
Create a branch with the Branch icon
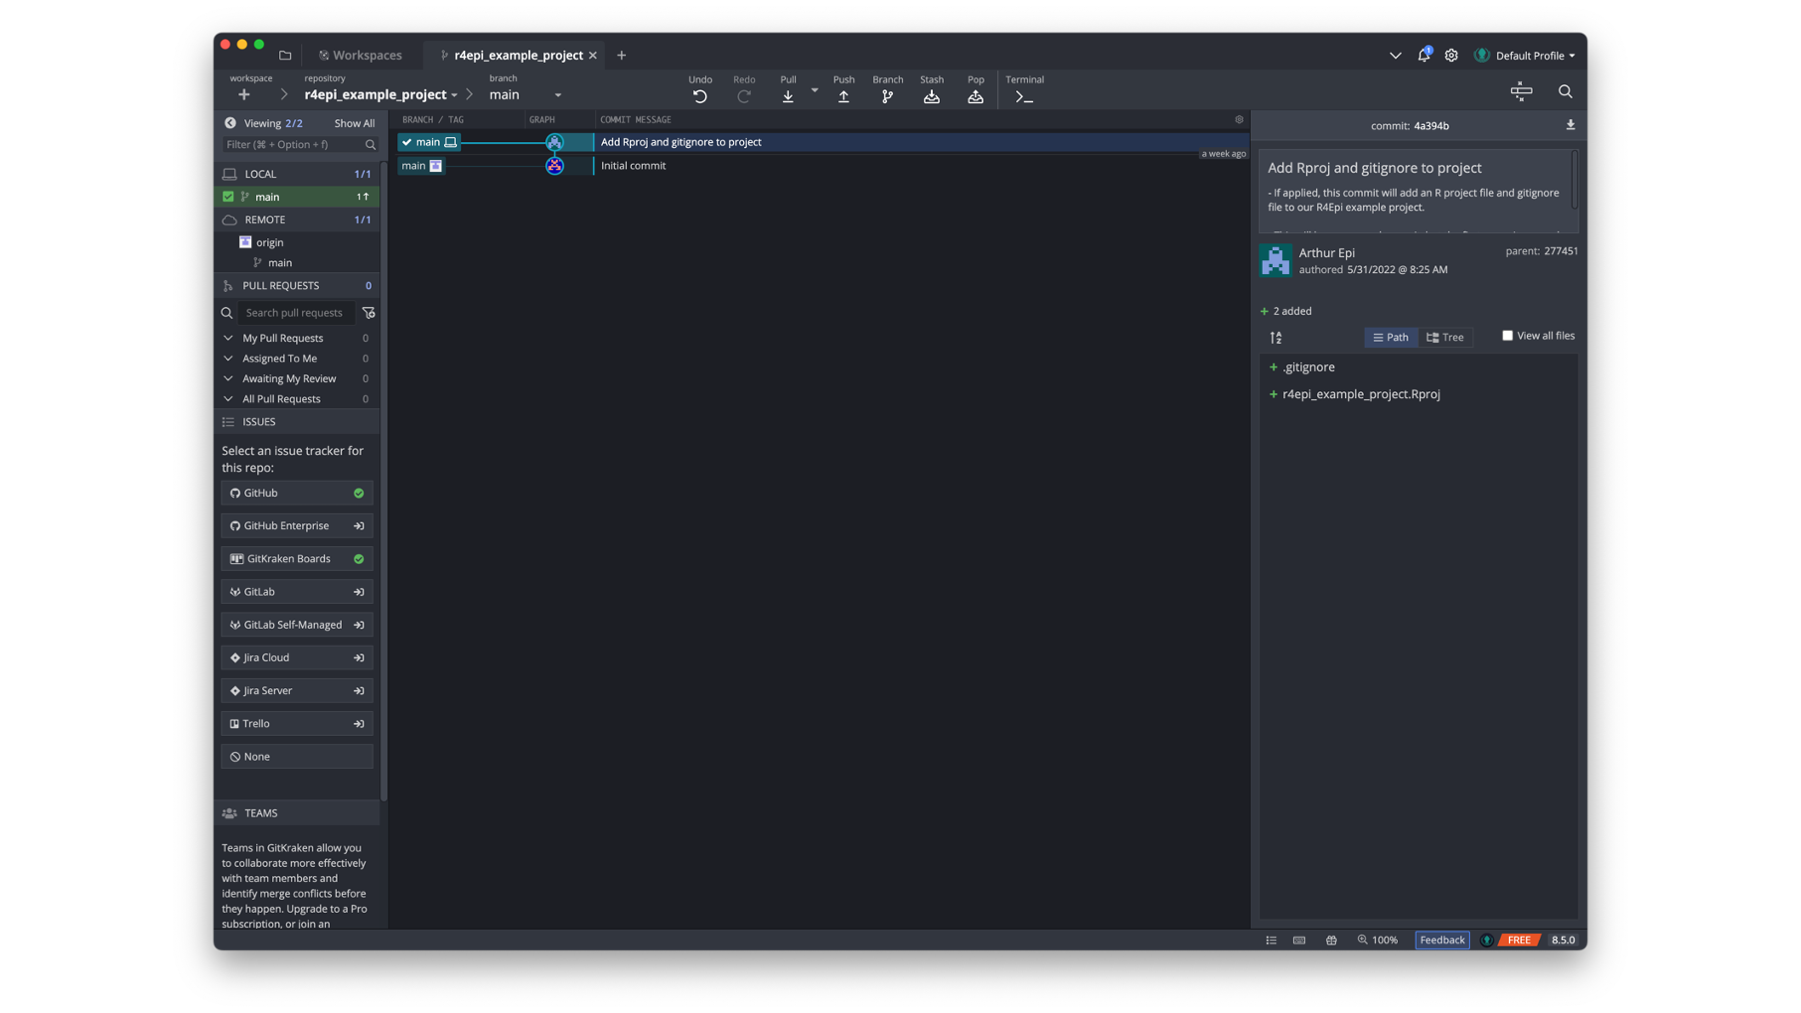[887, 96]
